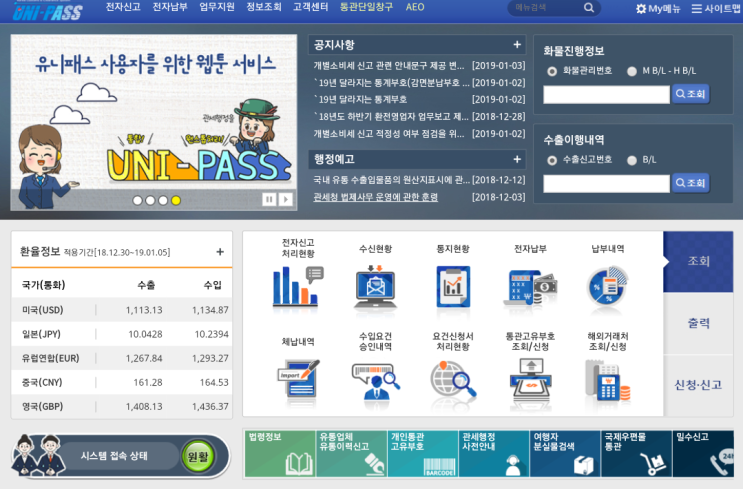This screenshot has width=743, height=489.
Task: Open 전자납부 top menu
Action: 170,7
